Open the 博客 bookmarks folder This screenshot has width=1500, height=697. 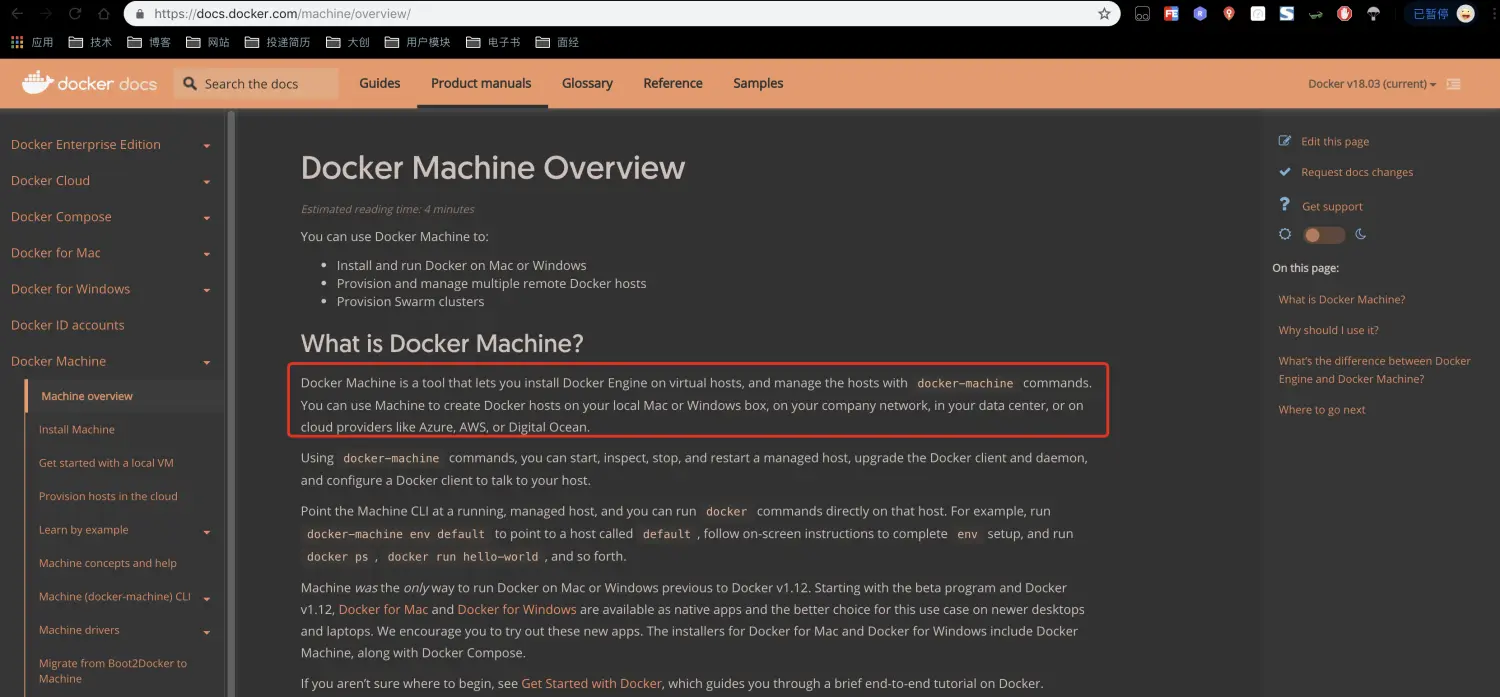(x=149, y=42)
